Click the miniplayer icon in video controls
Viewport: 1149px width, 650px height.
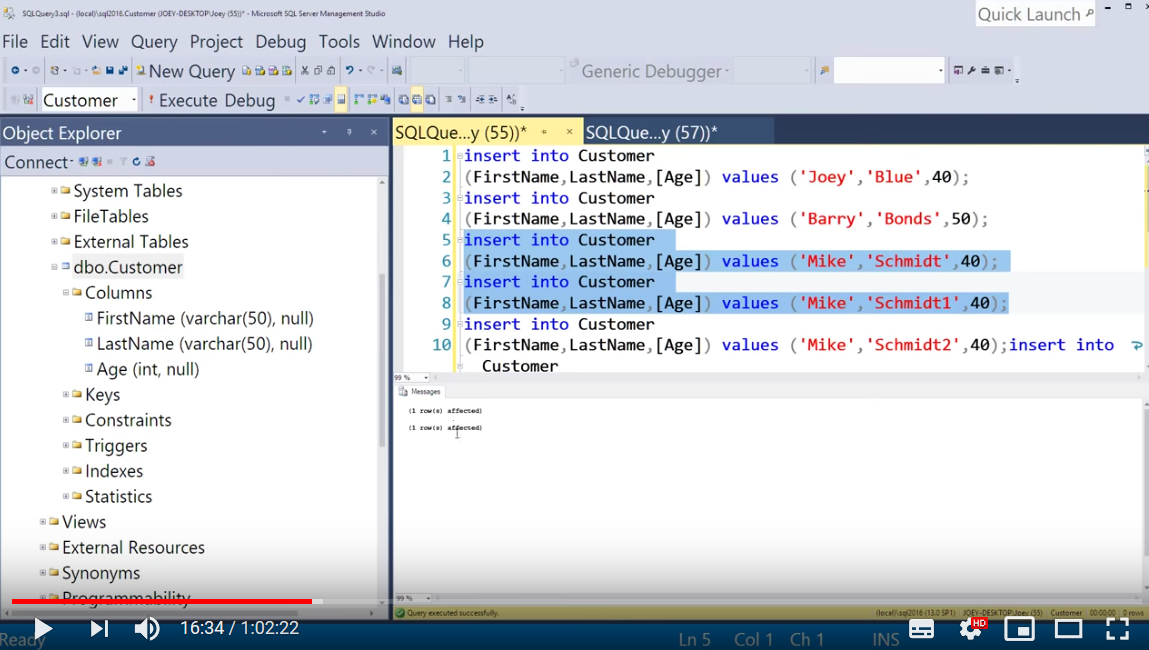[1019, 629]
